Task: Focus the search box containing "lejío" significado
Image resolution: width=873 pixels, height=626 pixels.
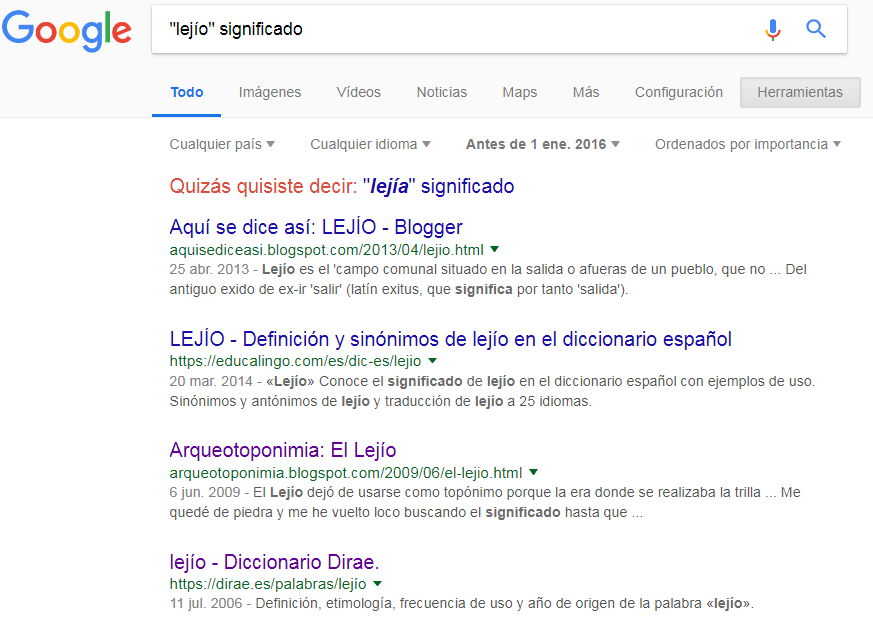Action: pos(499,29)
